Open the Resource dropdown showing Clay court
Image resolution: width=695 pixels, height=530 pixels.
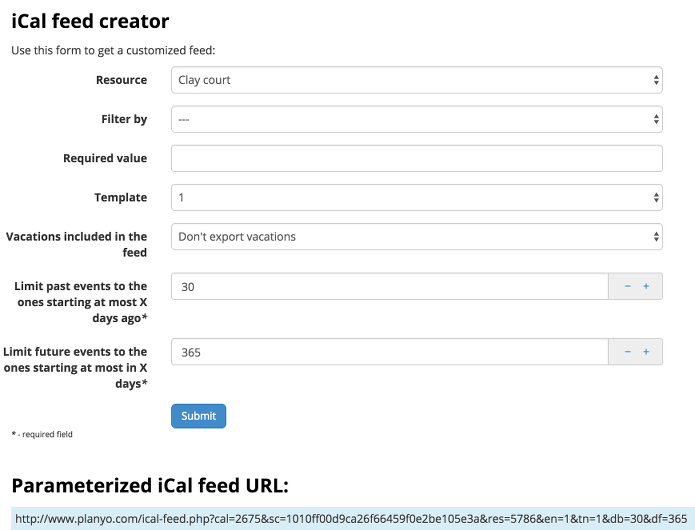click(x=416, y=80)
